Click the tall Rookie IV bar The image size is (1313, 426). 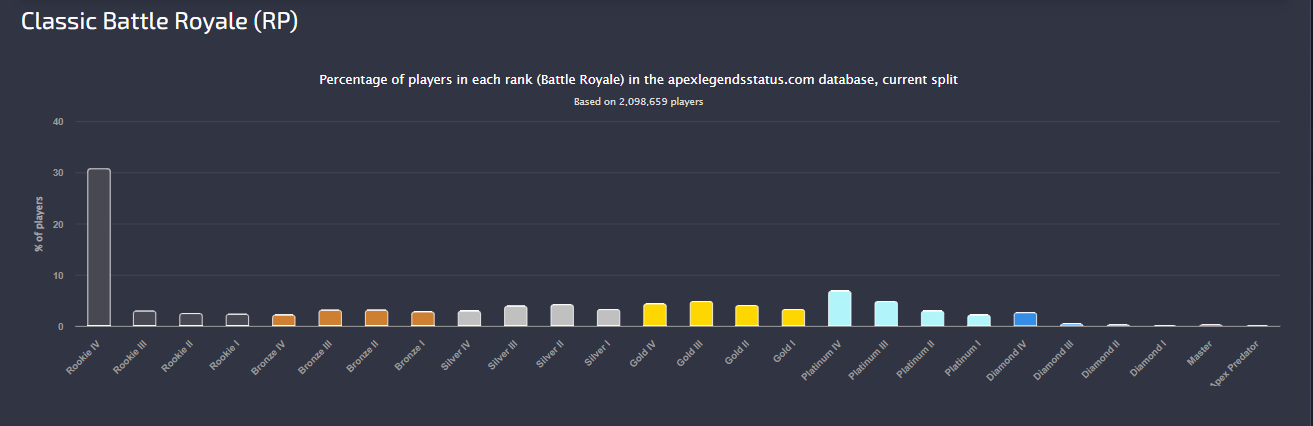point(99,247)
